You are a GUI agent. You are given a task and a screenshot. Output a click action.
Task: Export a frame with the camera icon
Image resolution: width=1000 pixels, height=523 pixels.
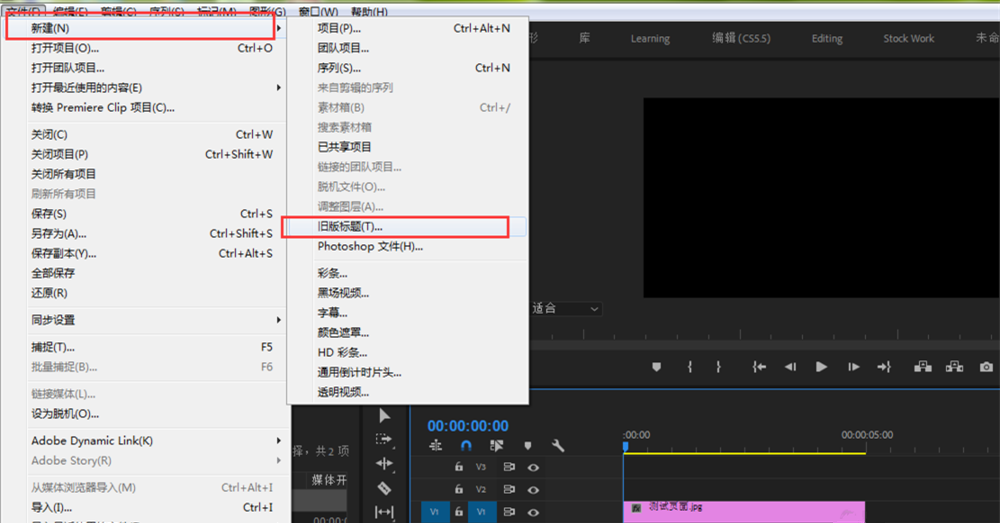(986, 367)
